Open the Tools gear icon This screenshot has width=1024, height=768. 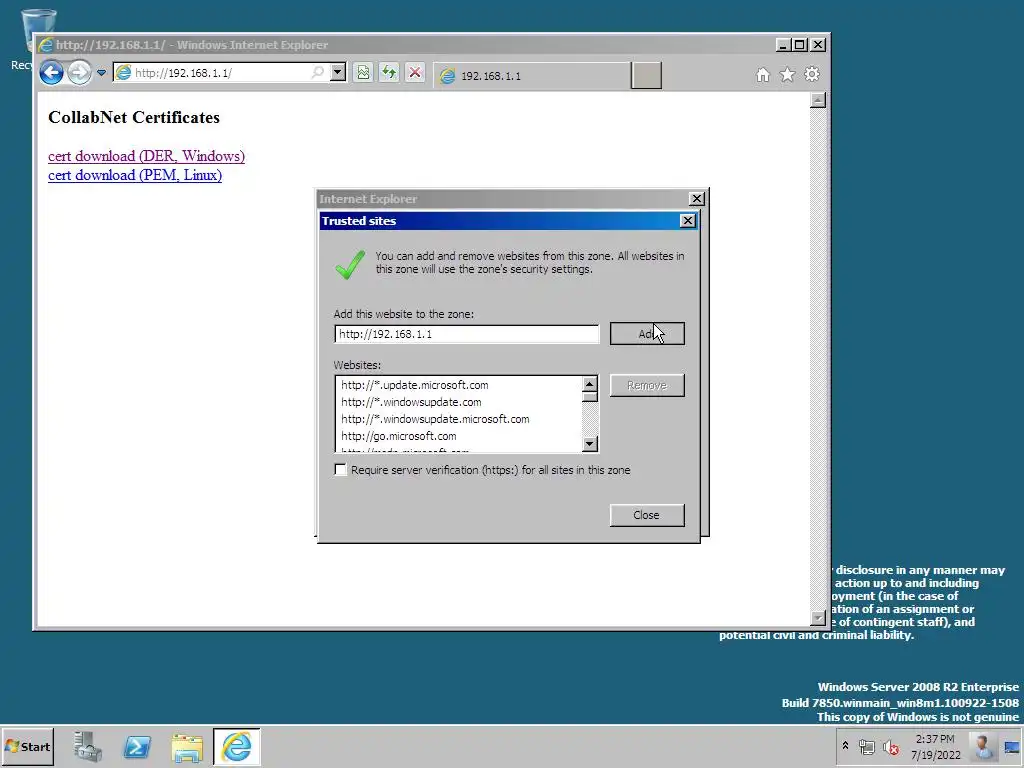812,74
